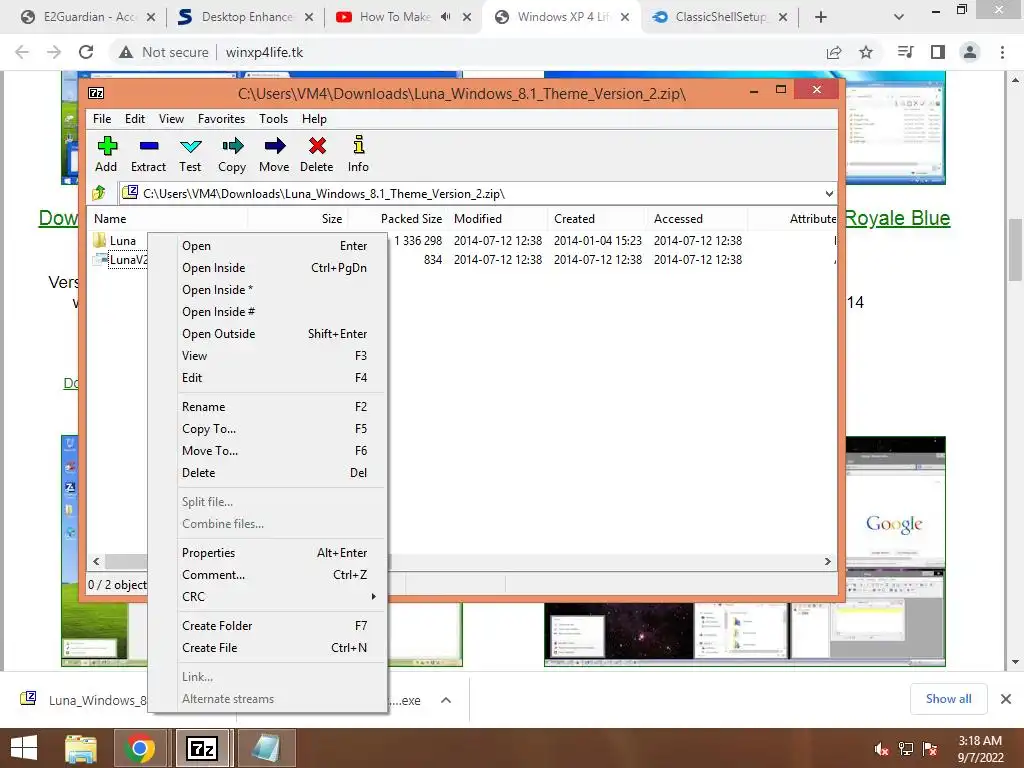
Task: Click Chrome icon on the taskbar
Action: [x=140, y=748]
